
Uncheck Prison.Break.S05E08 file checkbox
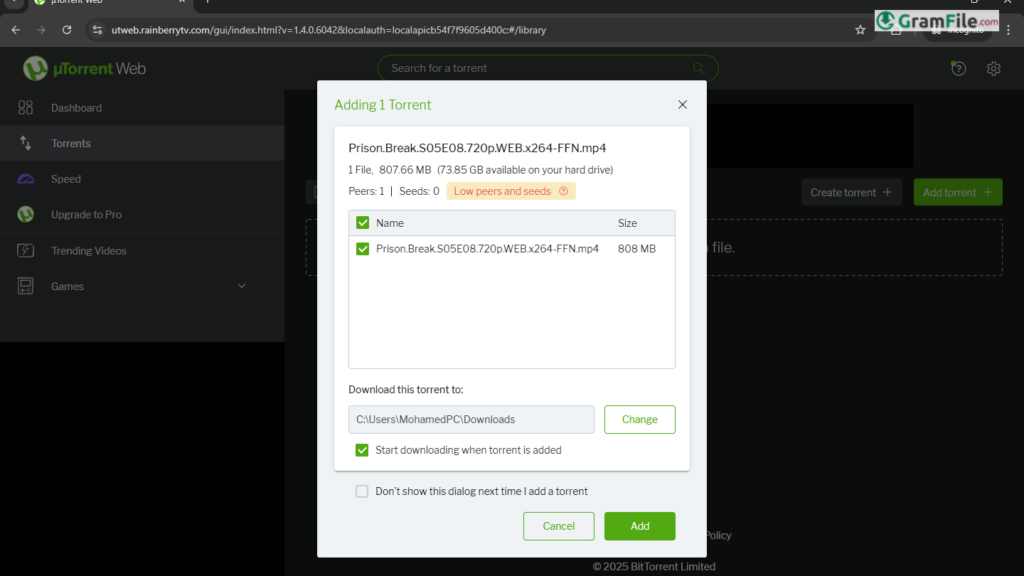(x=362, y=249)
